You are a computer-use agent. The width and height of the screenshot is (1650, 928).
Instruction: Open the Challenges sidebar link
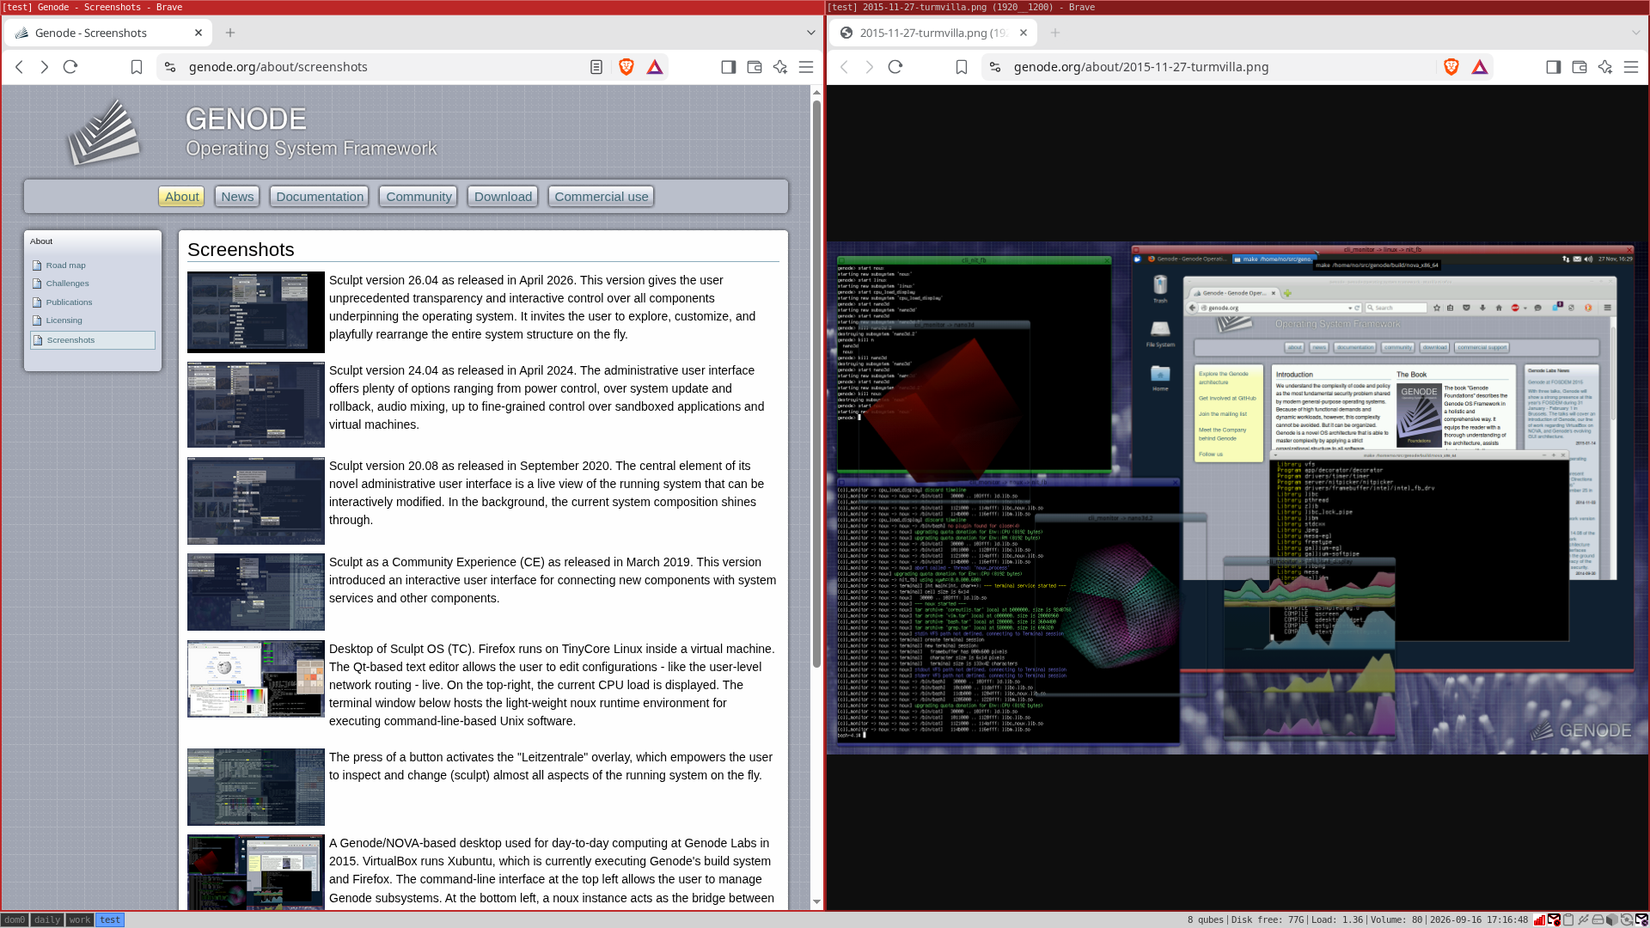(x=67, y=283)
